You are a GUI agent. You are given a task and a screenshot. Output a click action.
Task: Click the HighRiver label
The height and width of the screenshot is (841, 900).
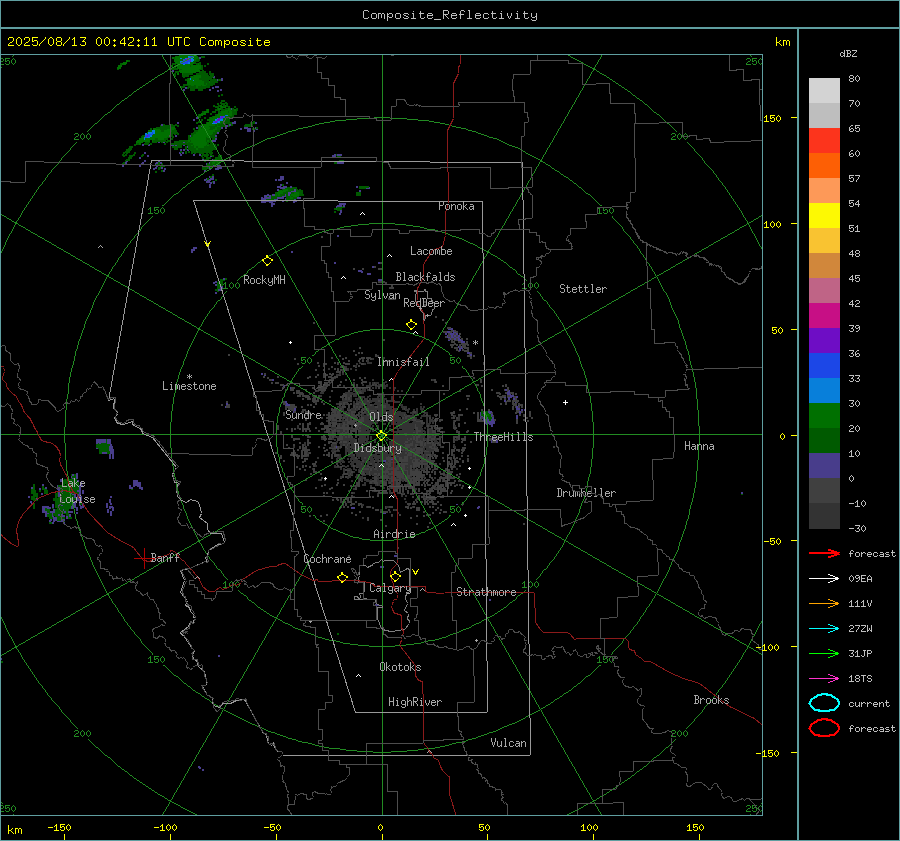415,702
